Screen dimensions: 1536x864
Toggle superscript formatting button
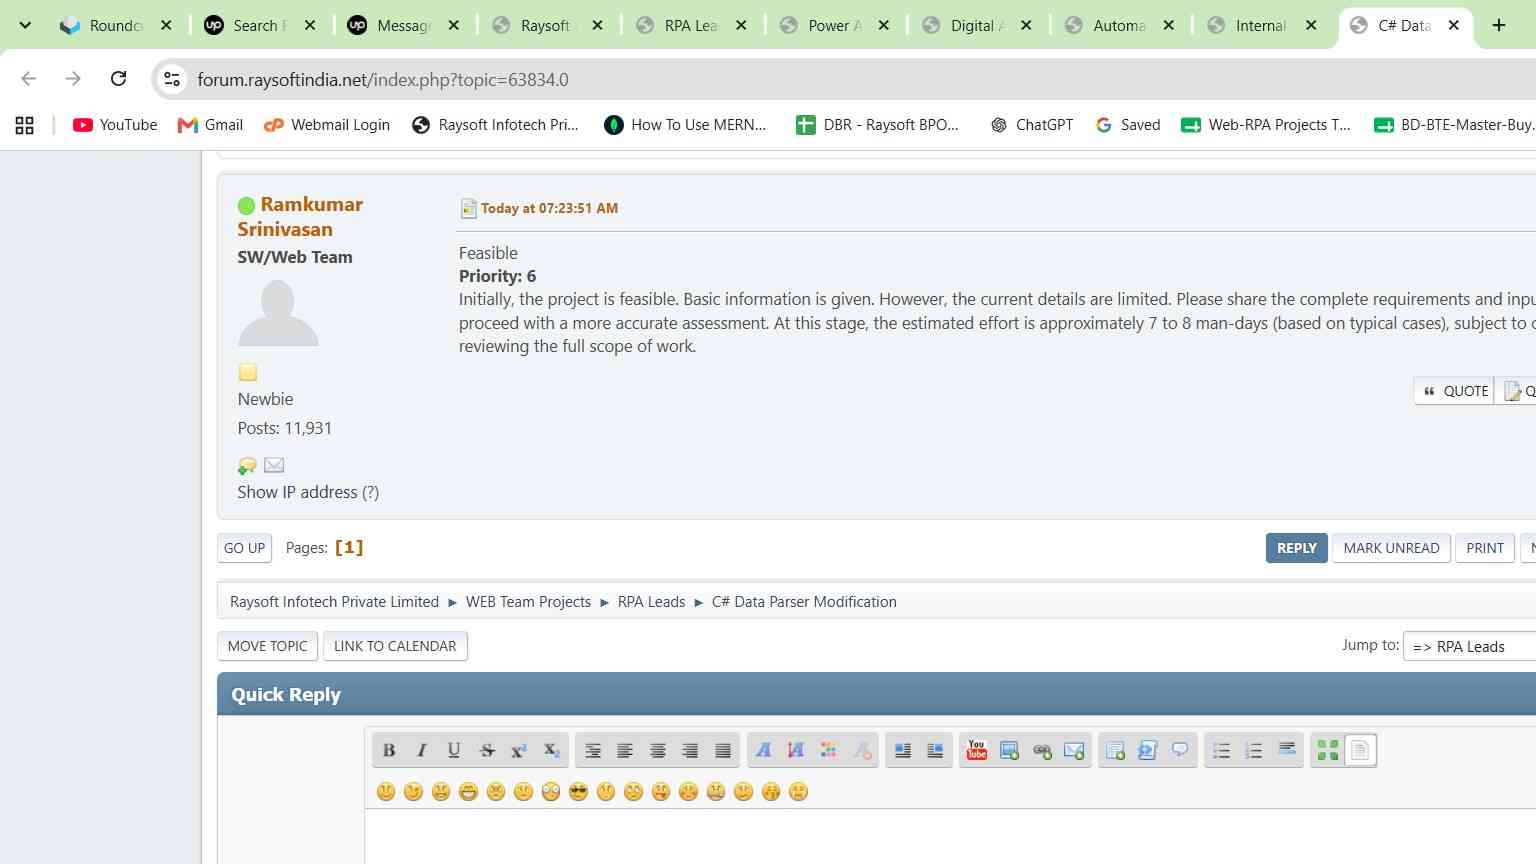(518, 750)
